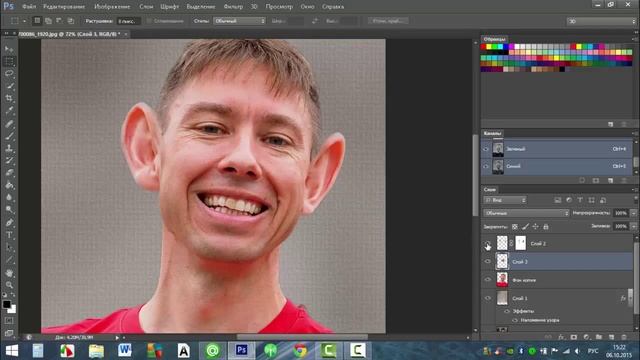The image size is (640, 360).
Task: Open Word from Windows taskbar
Action: [124, 351]
